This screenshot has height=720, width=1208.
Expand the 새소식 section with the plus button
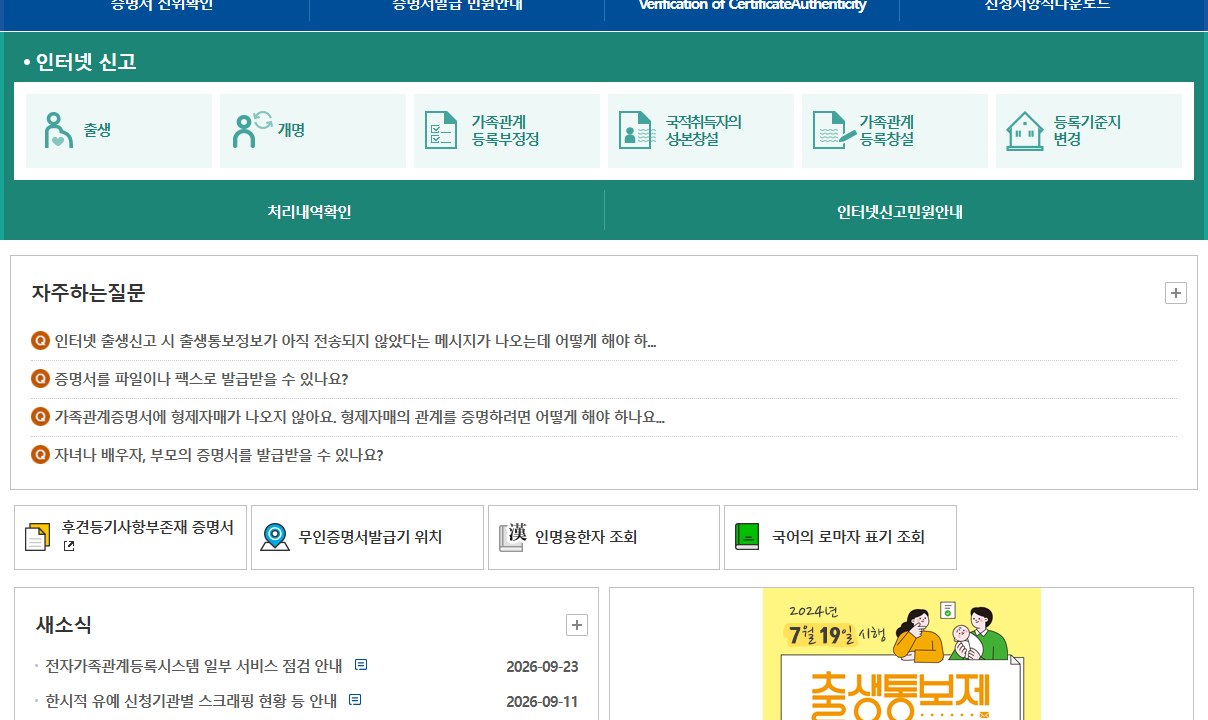click(577, 625)
